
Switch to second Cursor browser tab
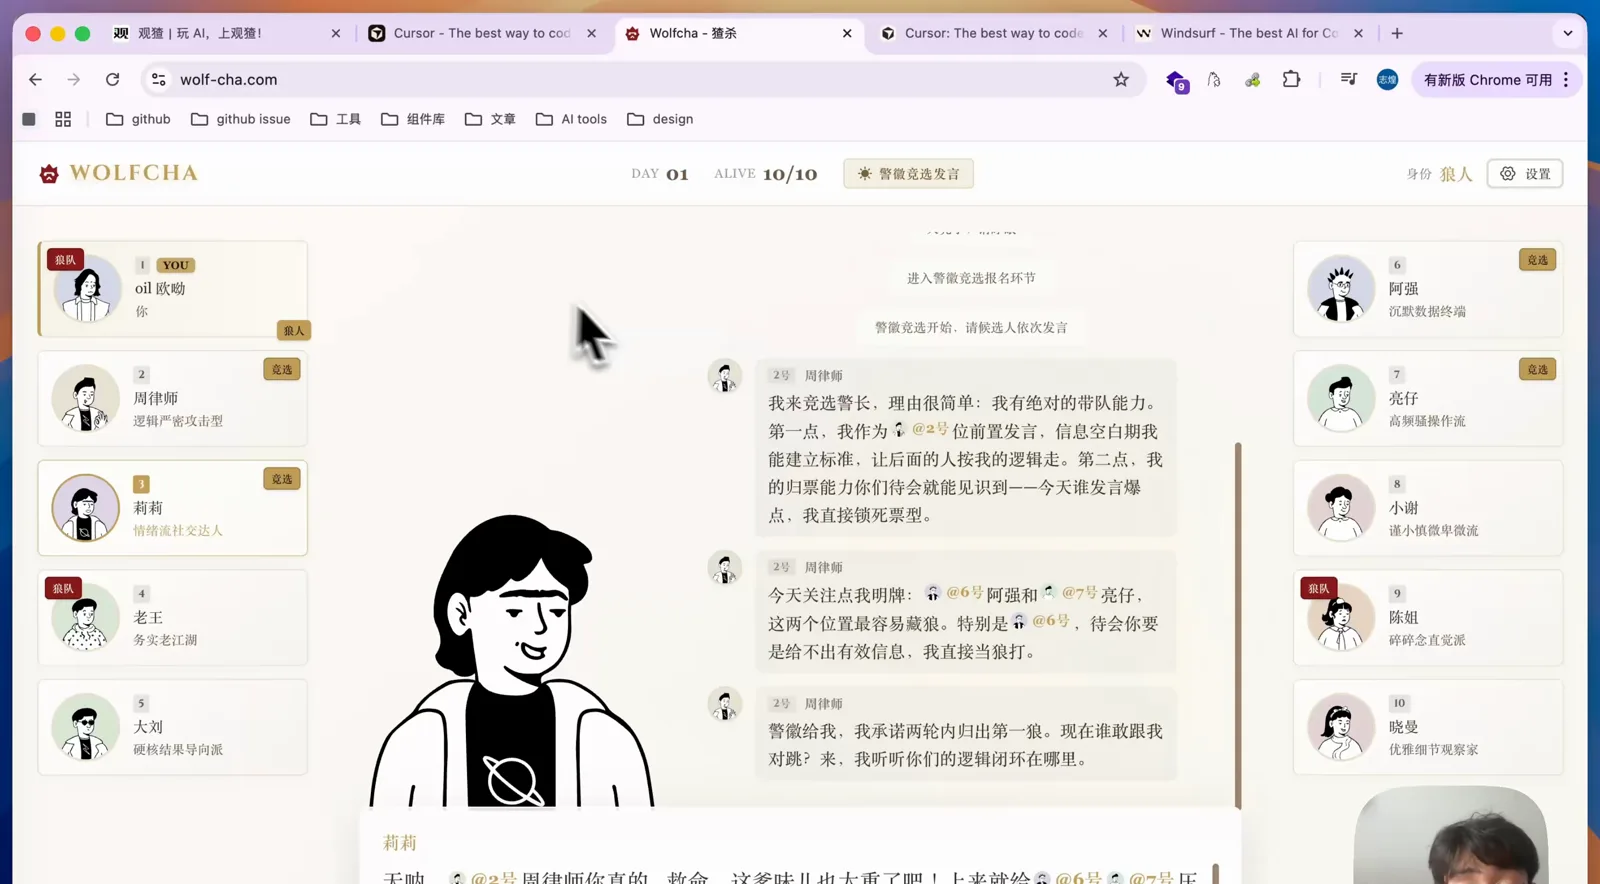point(994,33)
